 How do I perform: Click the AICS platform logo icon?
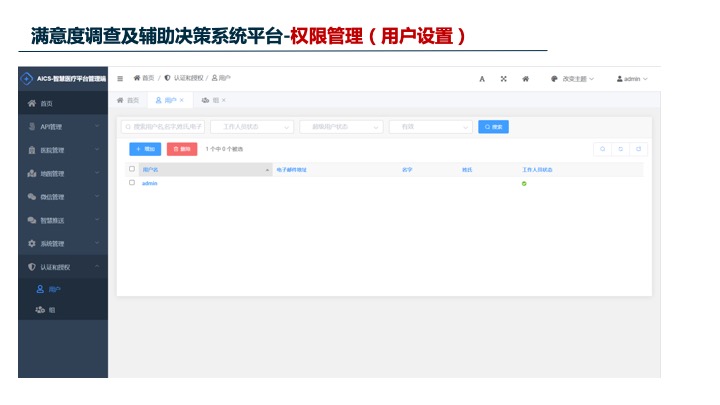tap(27, 79)
